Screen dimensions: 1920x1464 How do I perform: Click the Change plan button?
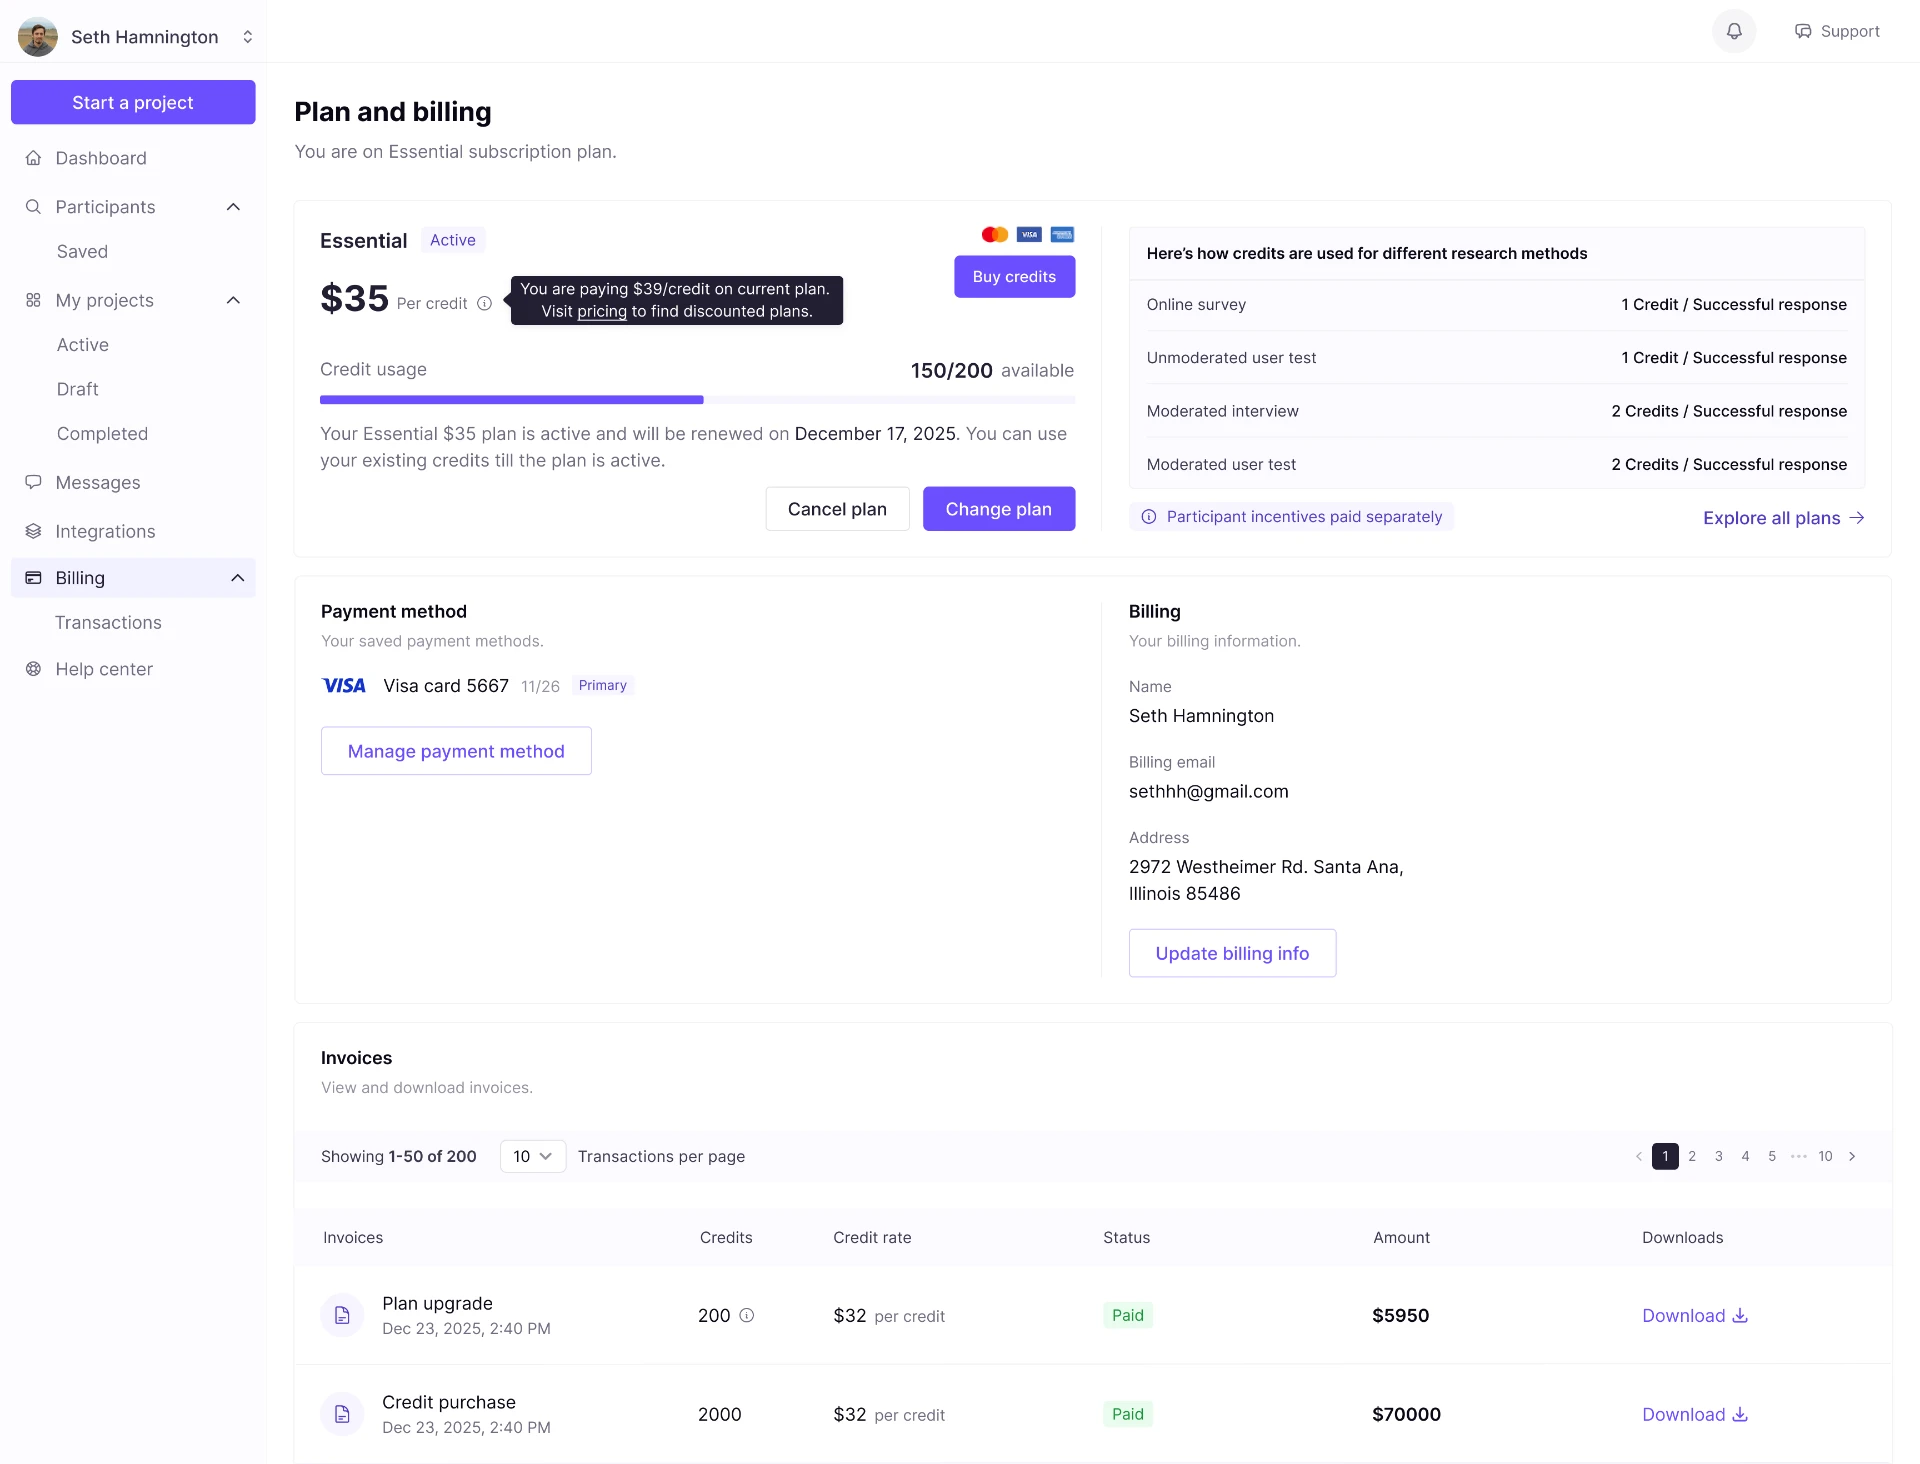(998, 509)
